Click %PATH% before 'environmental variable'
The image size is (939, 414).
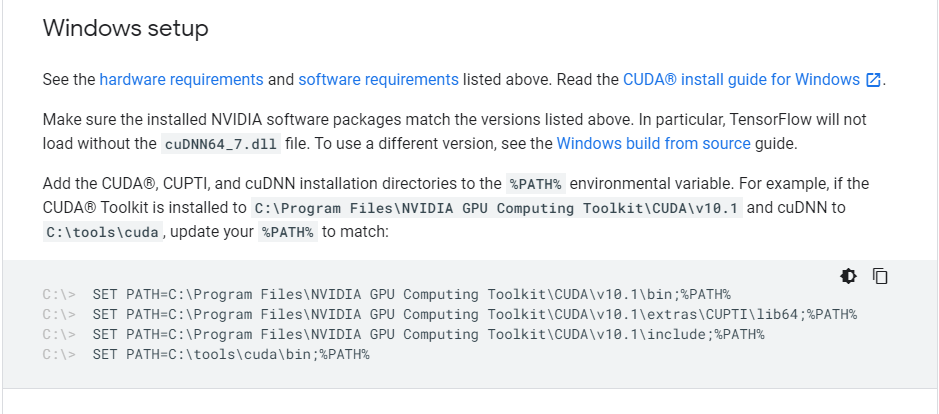click(536, 184)
